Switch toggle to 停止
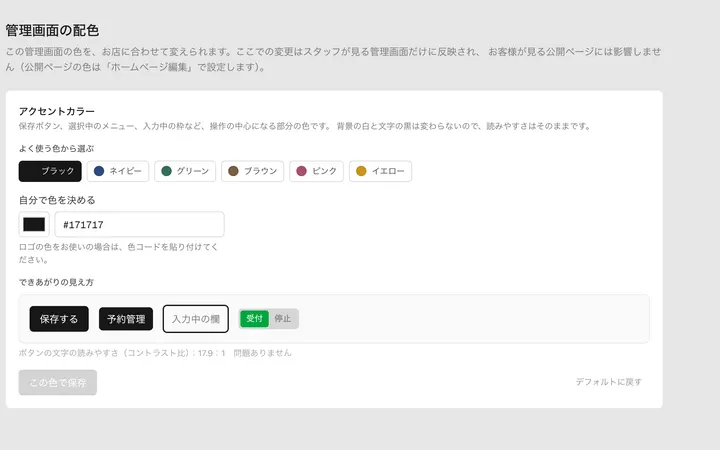This screenshot has width=720, height=450. tap(283, 319)
